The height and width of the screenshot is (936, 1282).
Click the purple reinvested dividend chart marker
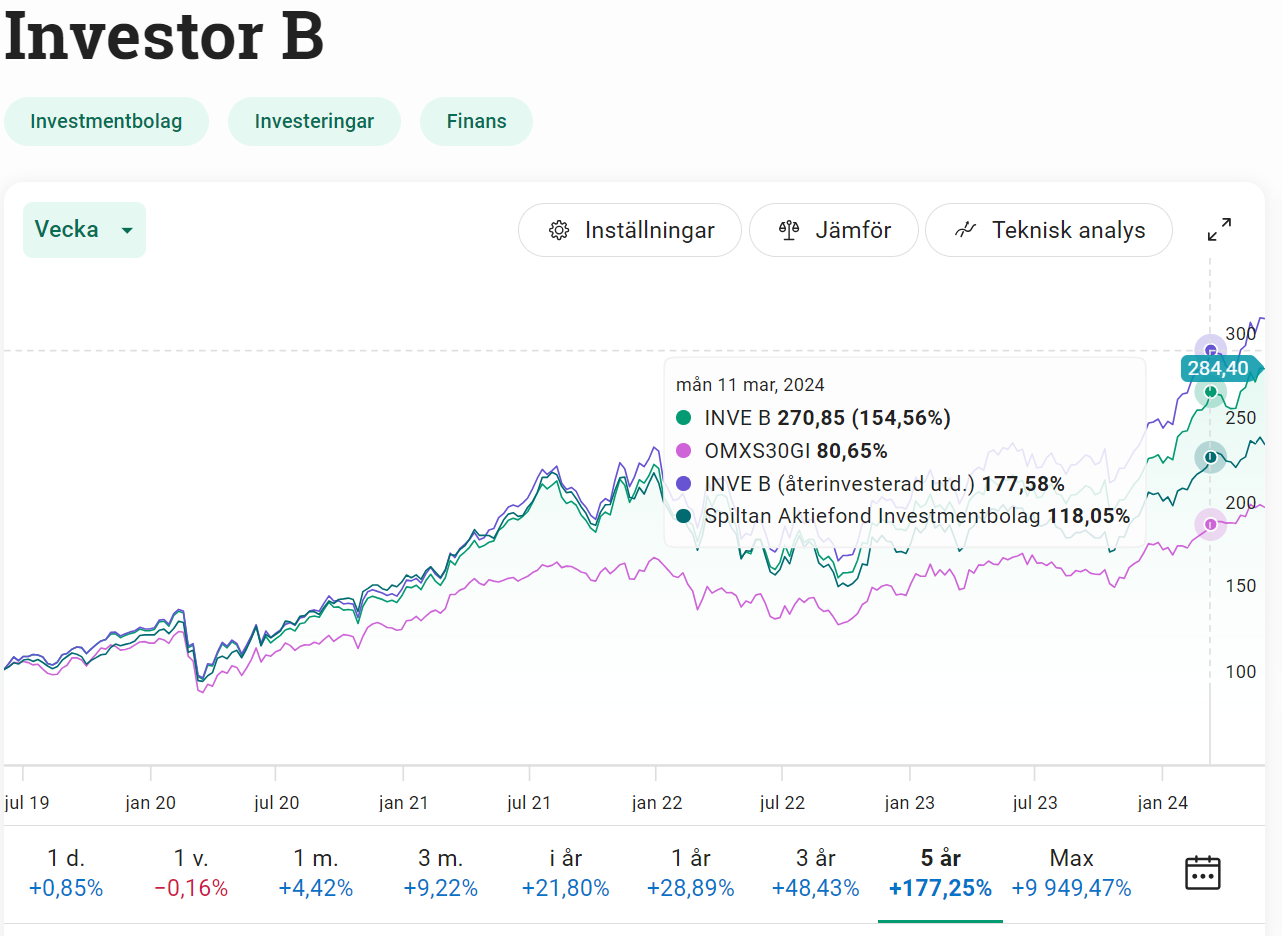pos(1211,350)
